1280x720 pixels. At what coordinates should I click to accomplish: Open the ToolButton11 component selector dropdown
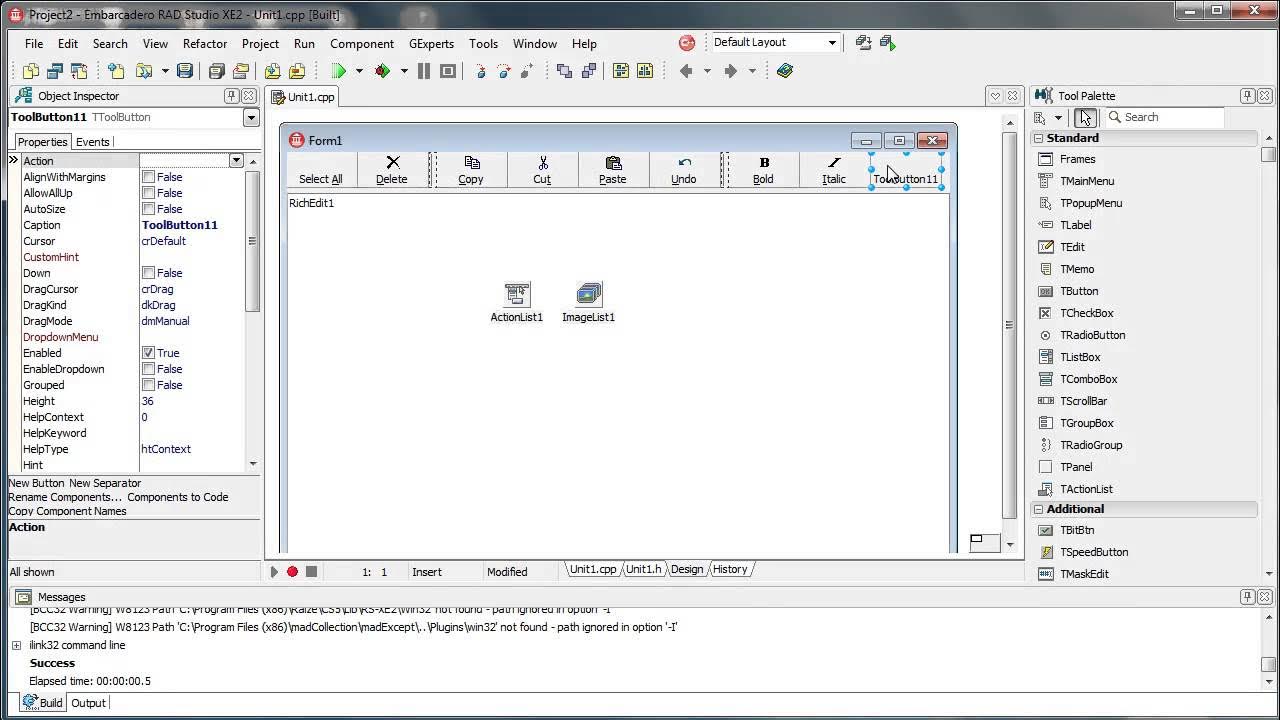click(x=251, y=117)
